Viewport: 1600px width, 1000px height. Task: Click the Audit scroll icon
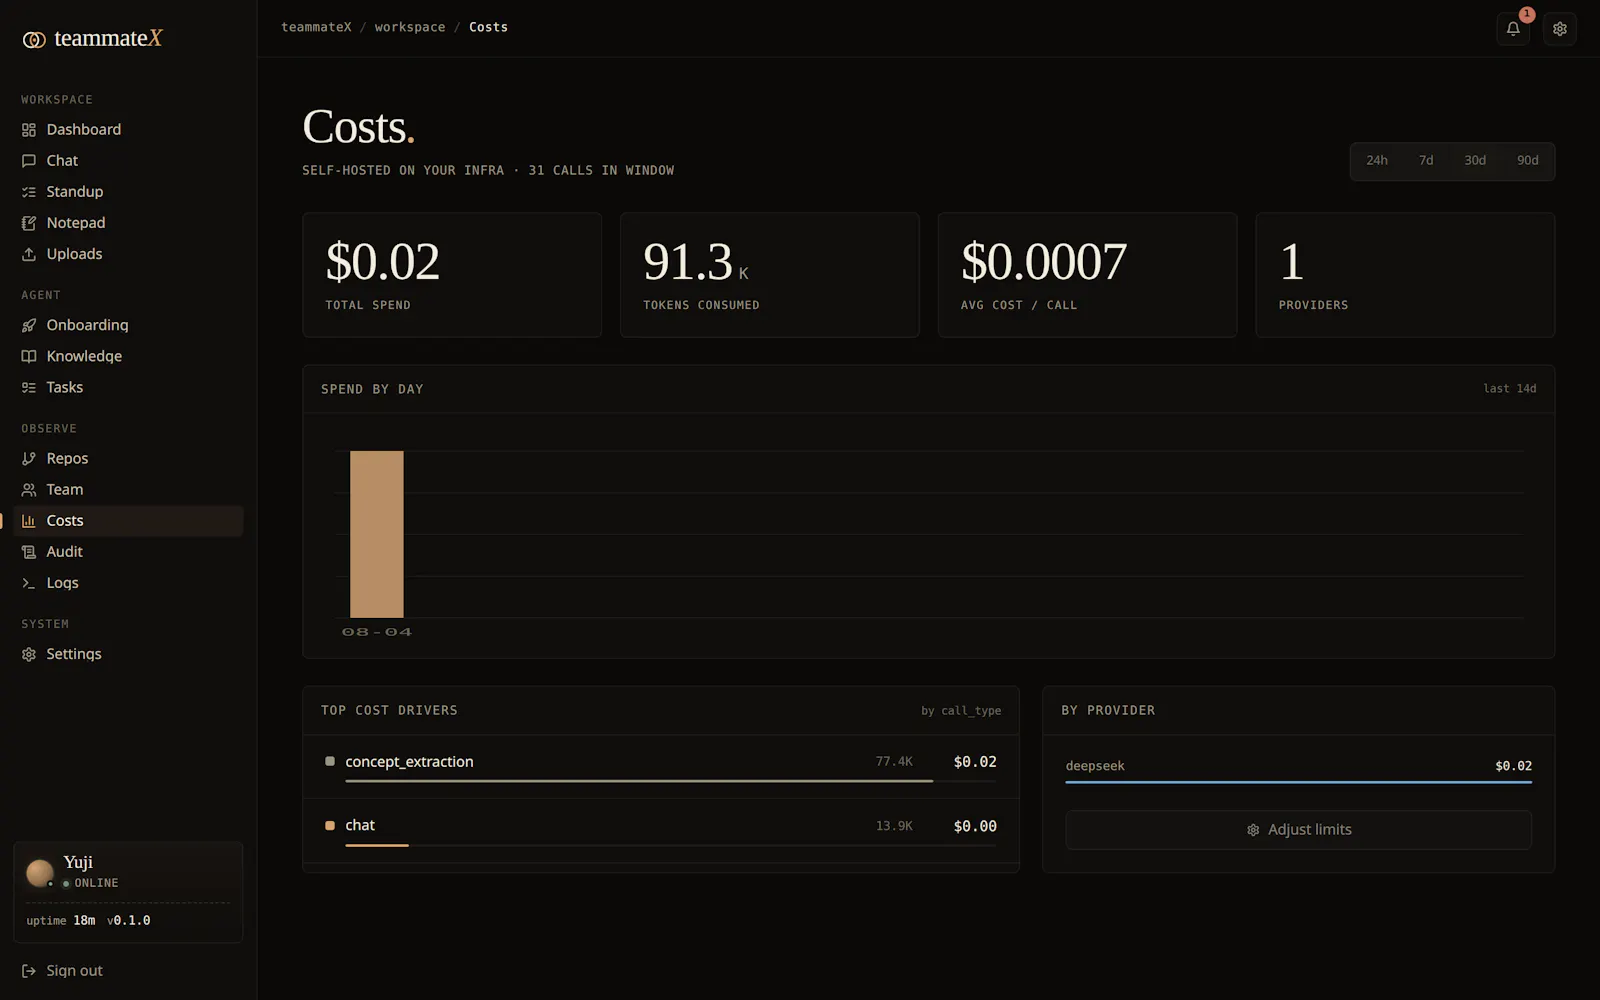coord(29,552)
